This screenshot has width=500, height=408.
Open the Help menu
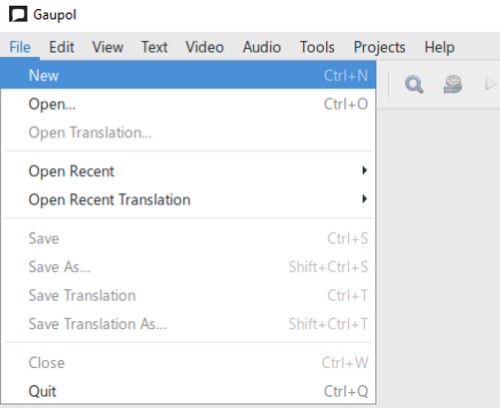point(439,47)
